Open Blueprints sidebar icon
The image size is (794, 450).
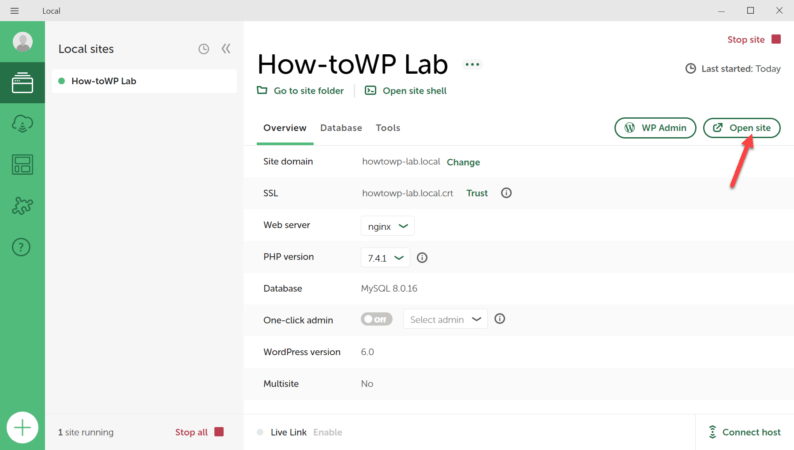(22, 165)
